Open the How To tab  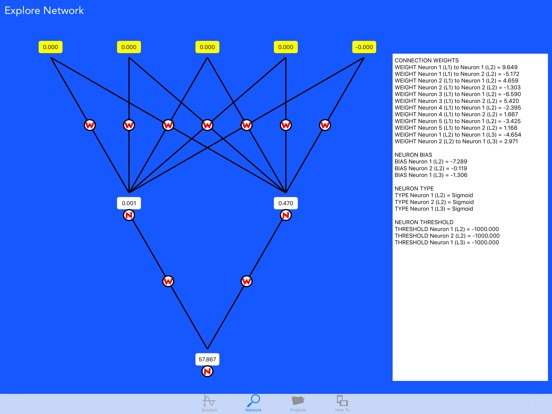(x=342, y=403)
